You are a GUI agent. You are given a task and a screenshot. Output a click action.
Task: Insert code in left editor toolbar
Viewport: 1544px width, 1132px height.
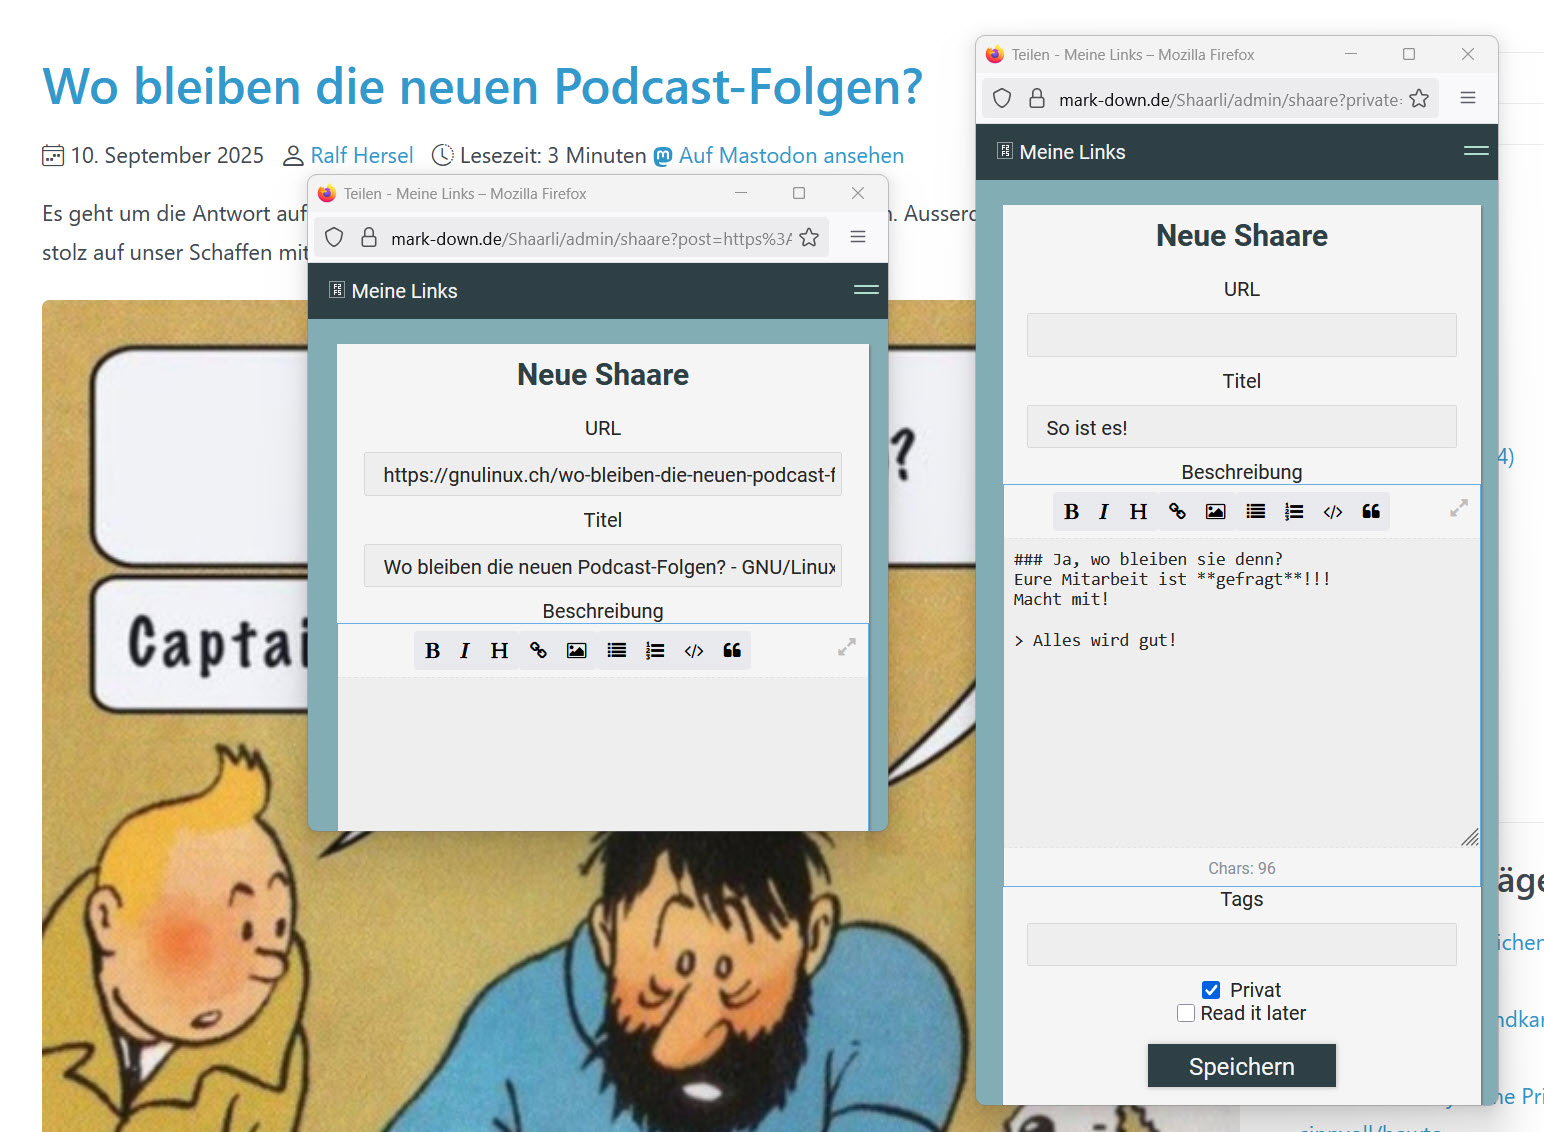point(693,651)
